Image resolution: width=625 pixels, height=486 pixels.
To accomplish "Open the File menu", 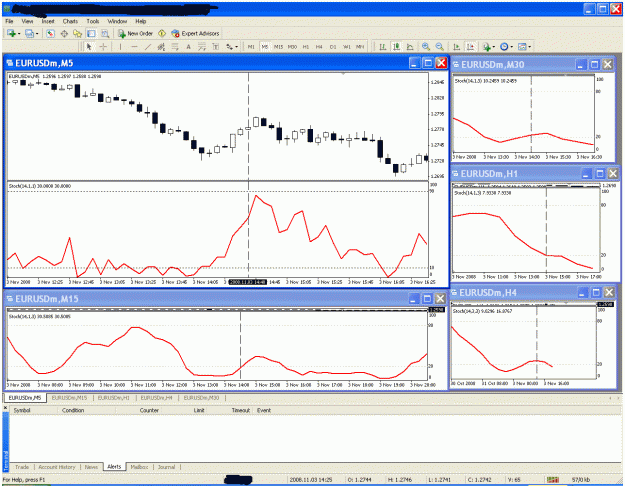I will pyautogui.click(x=9, y=21).
